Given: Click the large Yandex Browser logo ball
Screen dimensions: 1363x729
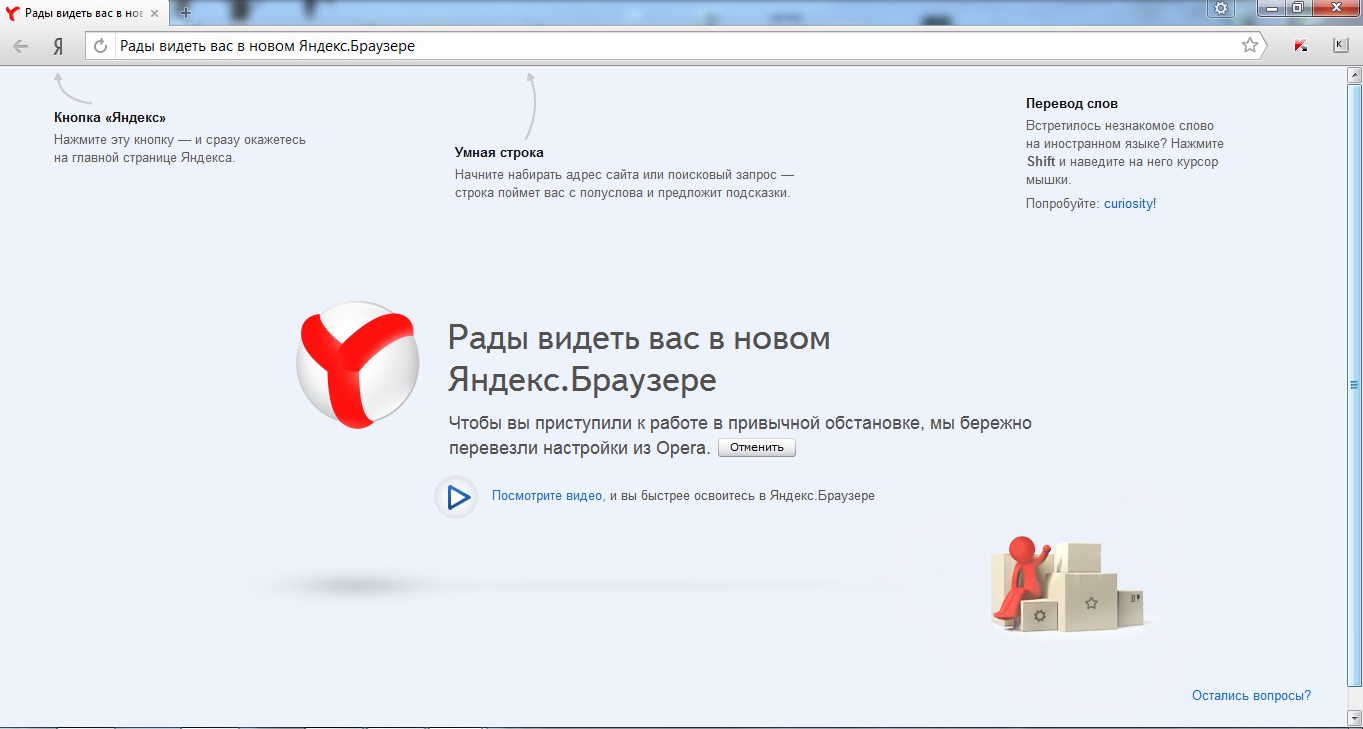Looking at the screenshot, I should tap(358, 366).
